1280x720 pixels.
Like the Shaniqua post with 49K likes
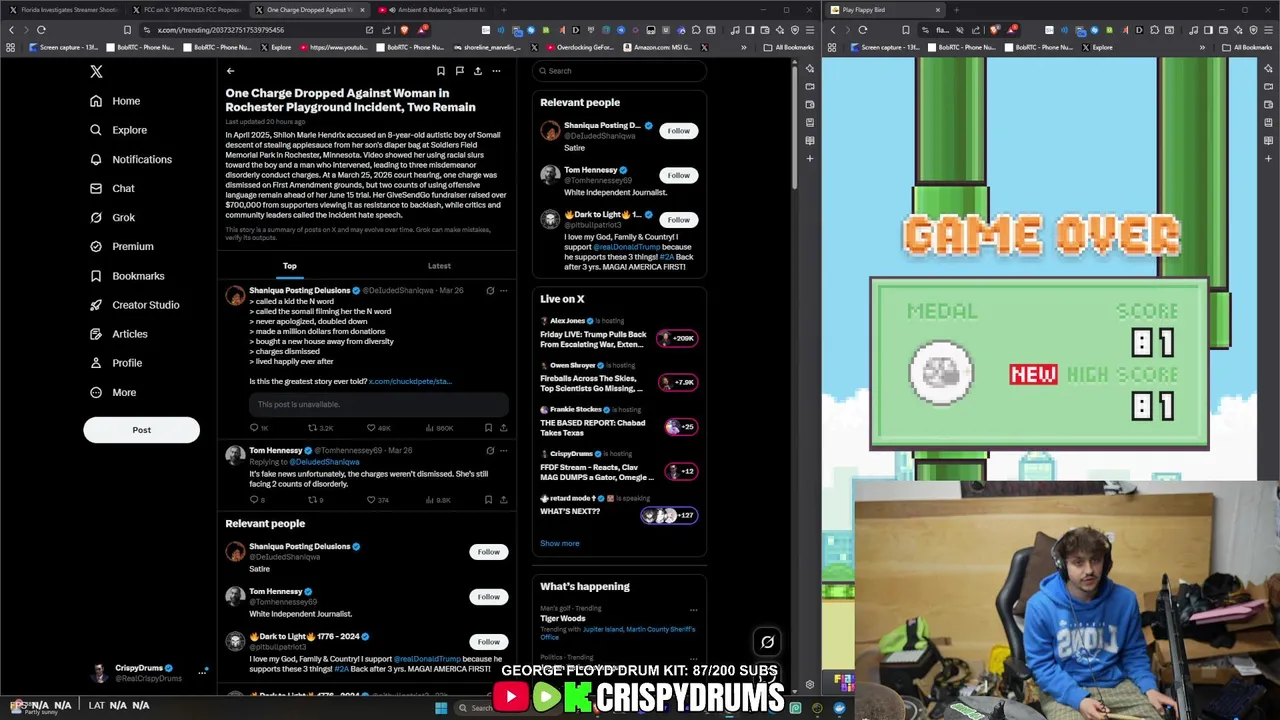coord(378,428)
